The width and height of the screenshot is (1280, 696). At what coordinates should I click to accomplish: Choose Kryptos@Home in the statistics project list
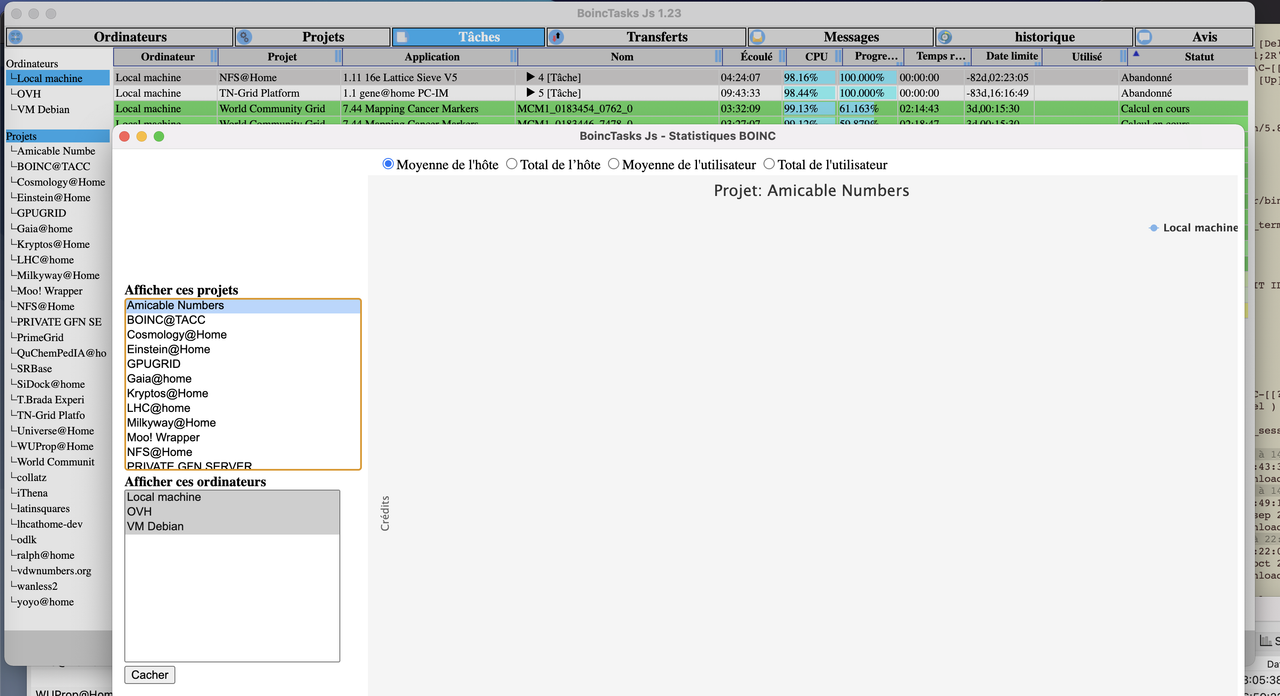(x=242, y=394)
